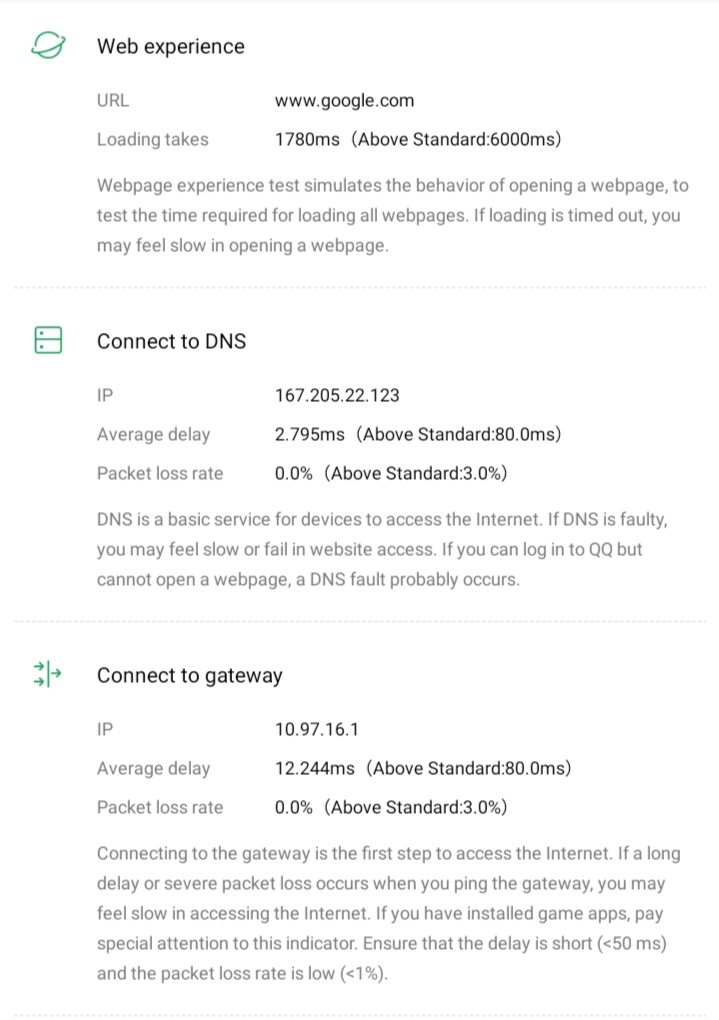Click the Average delay label under gateway

point(153,768)
